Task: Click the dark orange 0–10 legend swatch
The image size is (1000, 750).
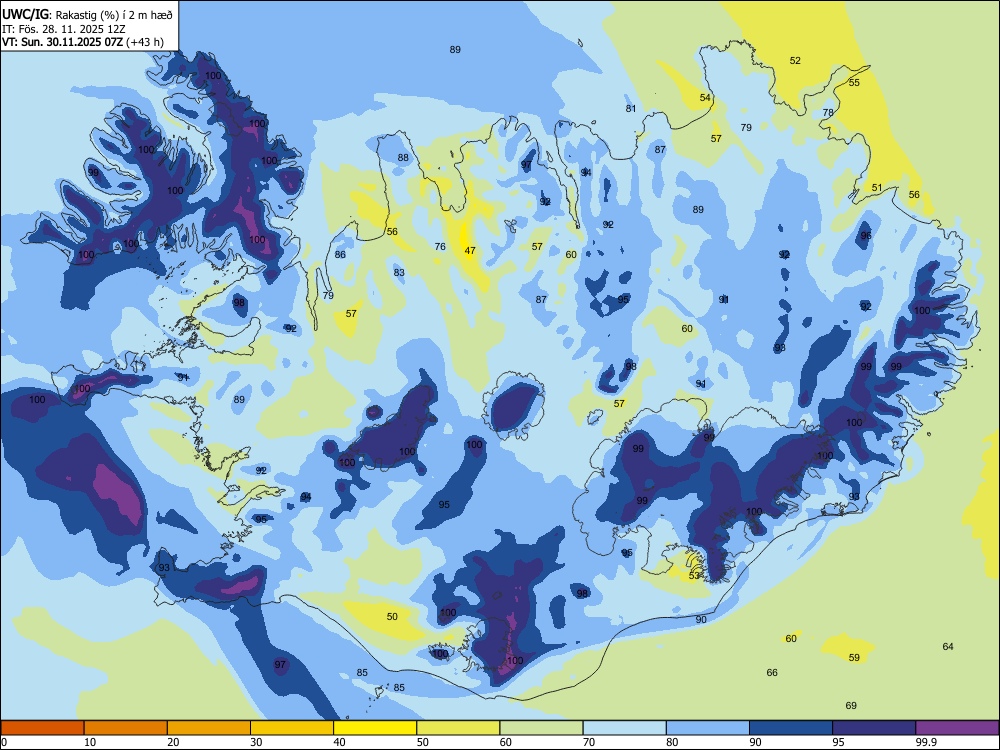Action: (42, 728)
